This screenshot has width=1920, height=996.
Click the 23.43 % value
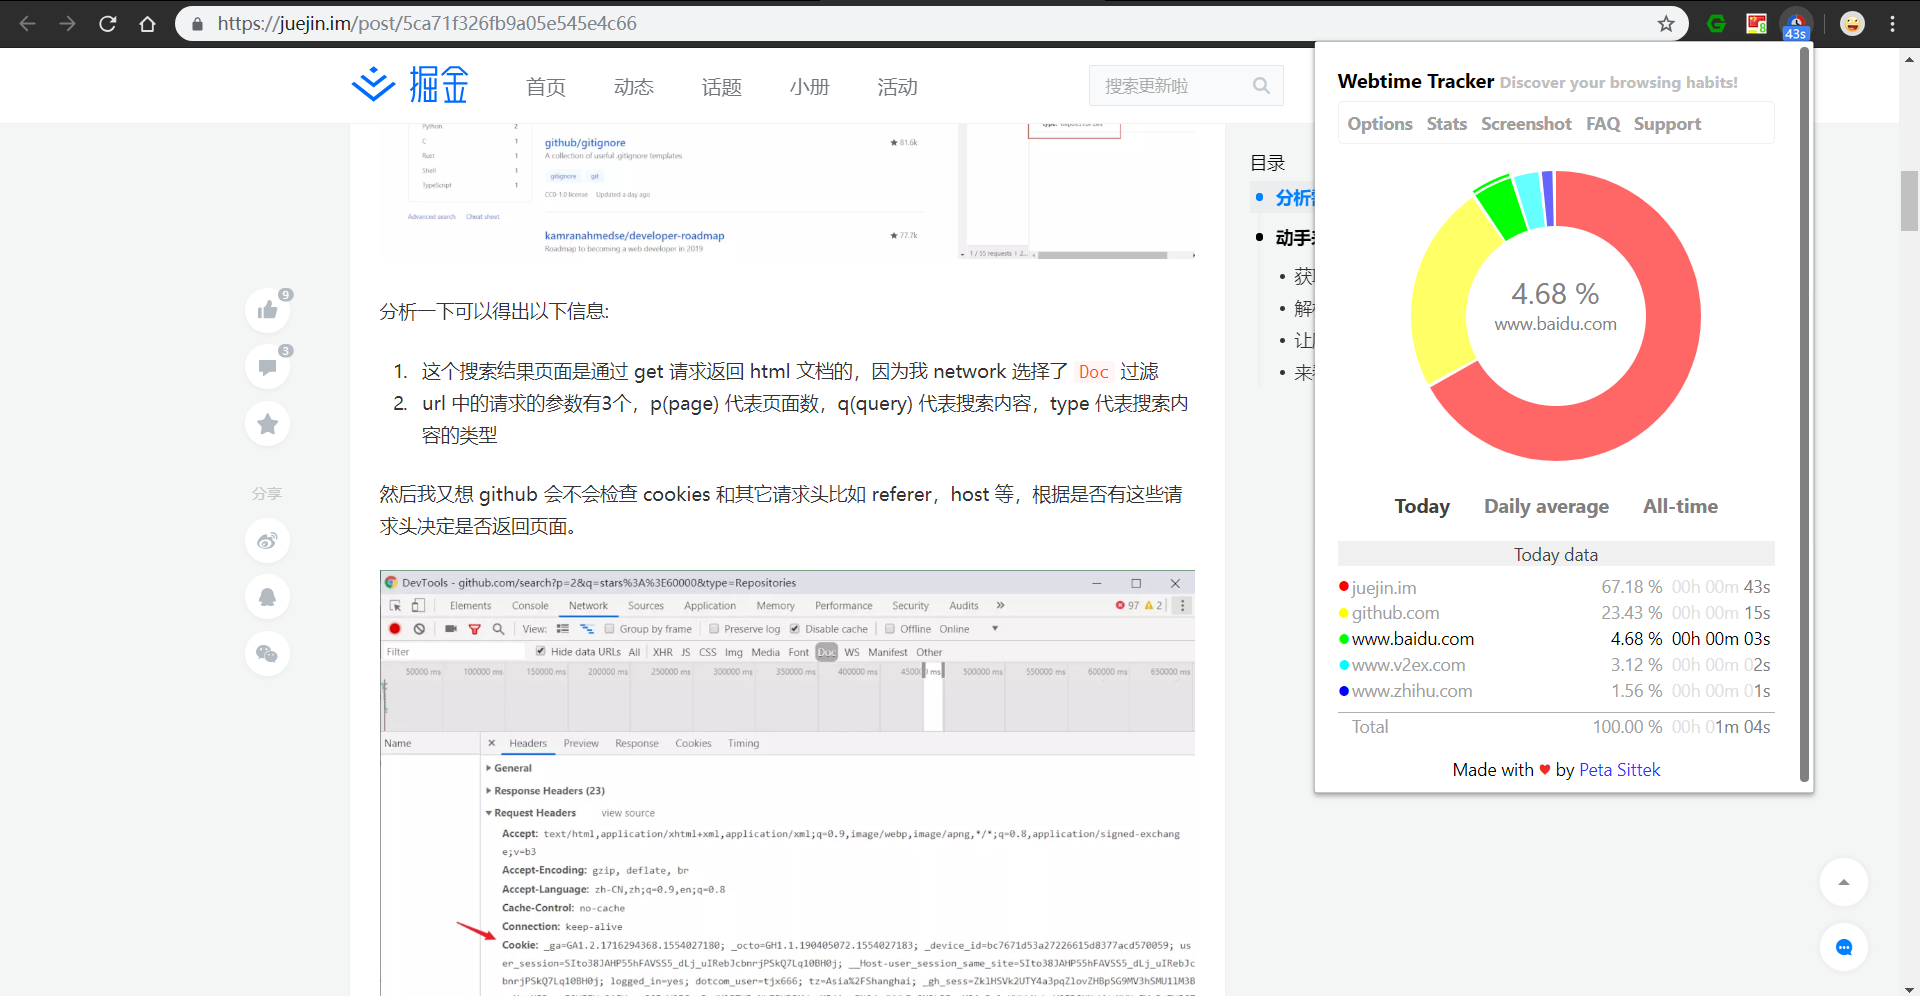coord(1631,613)
